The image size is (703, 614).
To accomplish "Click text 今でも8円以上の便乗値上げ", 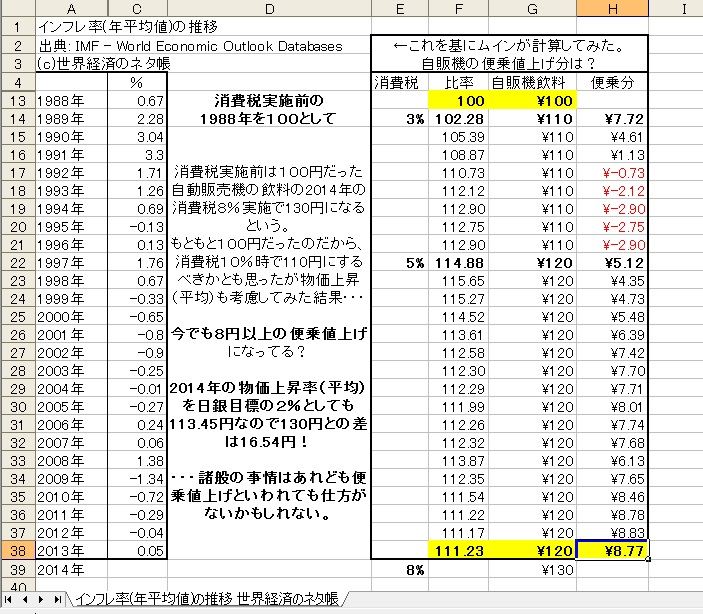I will click(269, 334).
